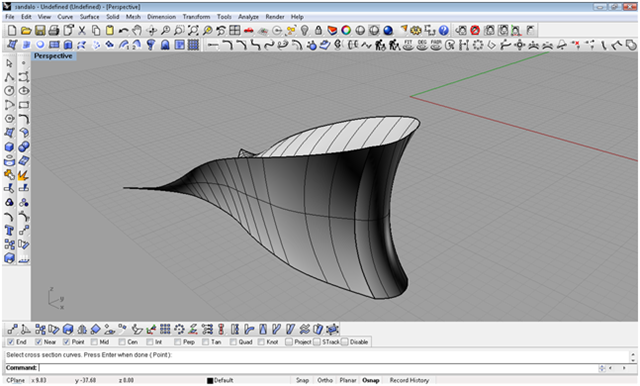Toggle the Disable osnap option
Viewport: 640px width, 386px height.
(344, 342)
